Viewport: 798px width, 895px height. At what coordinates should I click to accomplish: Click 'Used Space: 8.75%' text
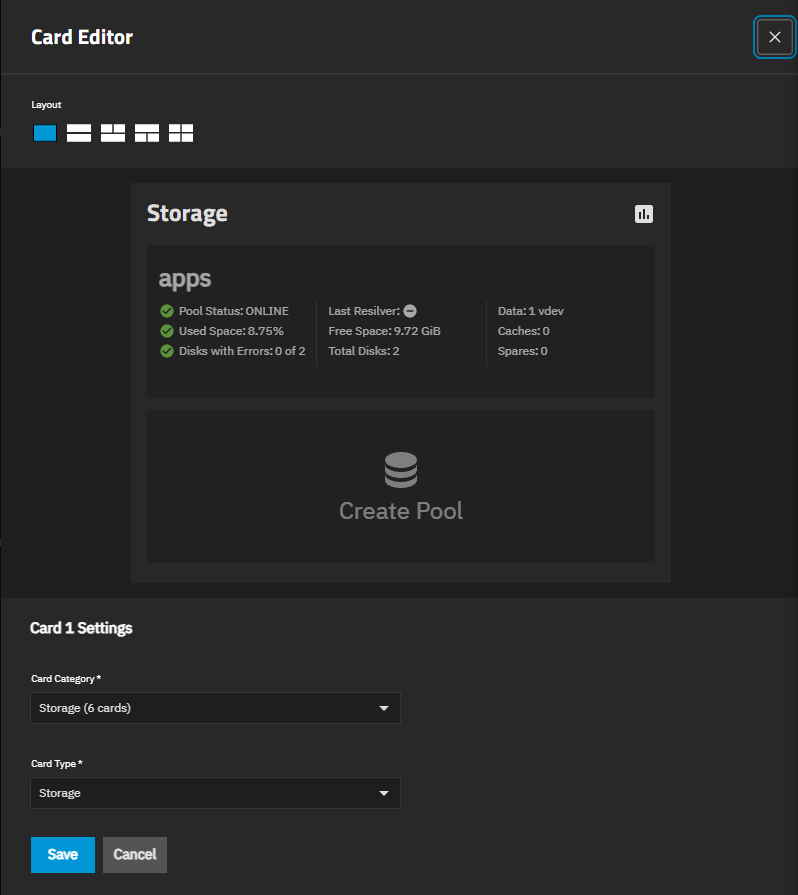[x=231, y=331]
